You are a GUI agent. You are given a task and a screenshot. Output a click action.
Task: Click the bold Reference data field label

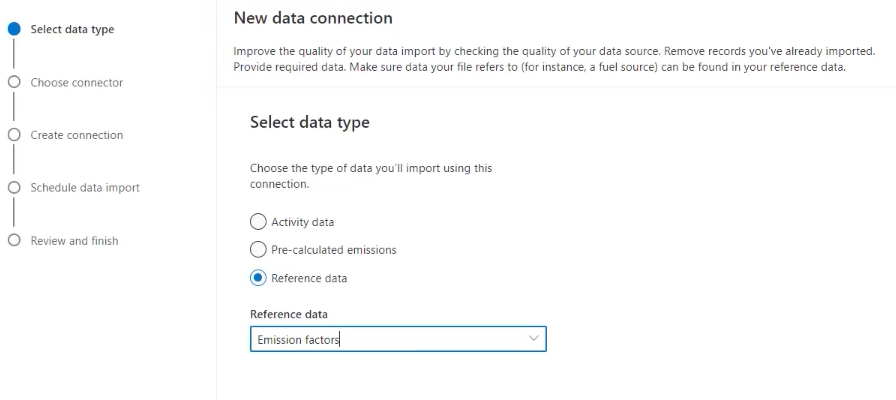pyautogui.click(x=289, y=314)
